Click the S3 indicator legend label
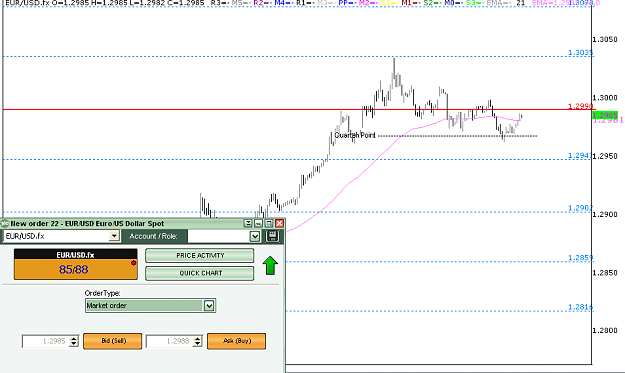The image size is (625, 373). click(x=471, y=3)
